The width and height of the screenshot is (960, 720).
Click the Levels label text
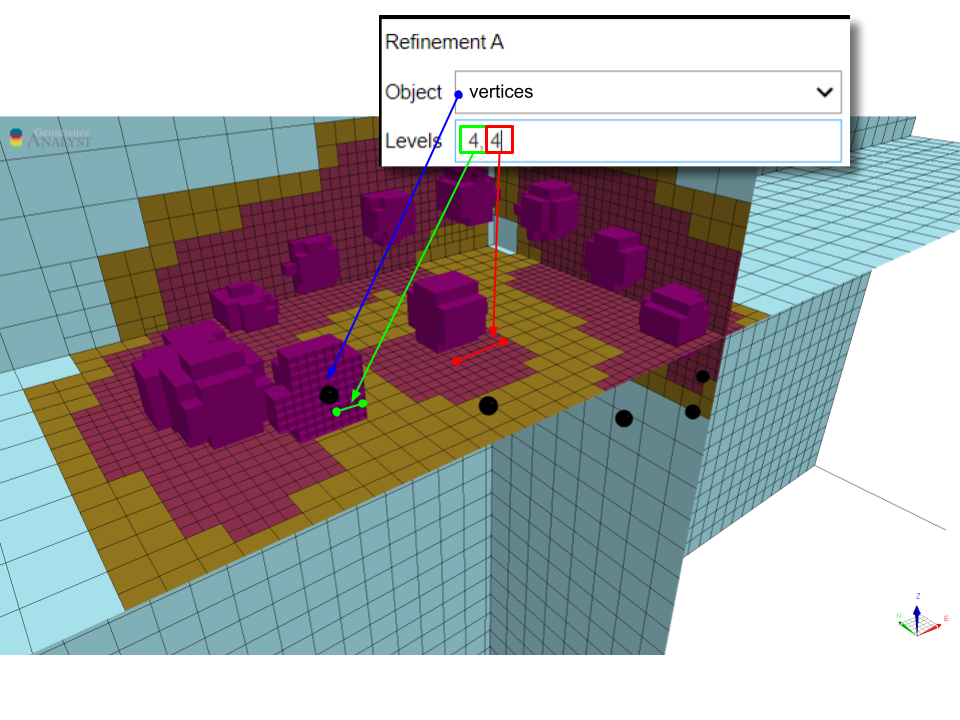[x=413, y=141]
